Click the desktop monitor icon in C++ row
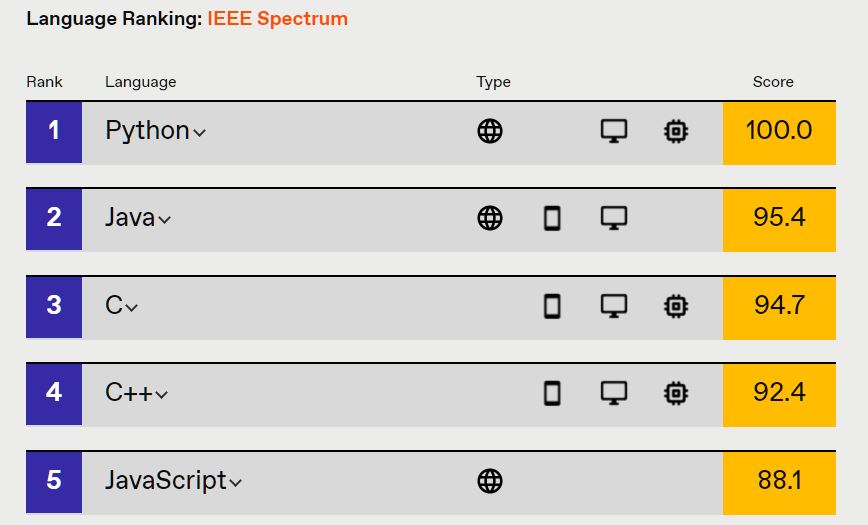This screenshot has height=525, width=868. (614, 393)
